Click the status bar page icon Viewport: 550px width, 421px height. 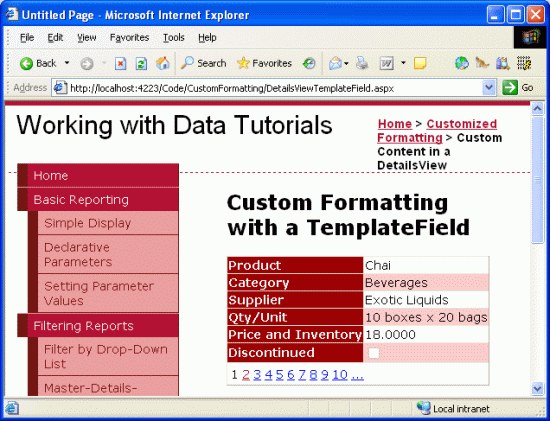[12, 408]
